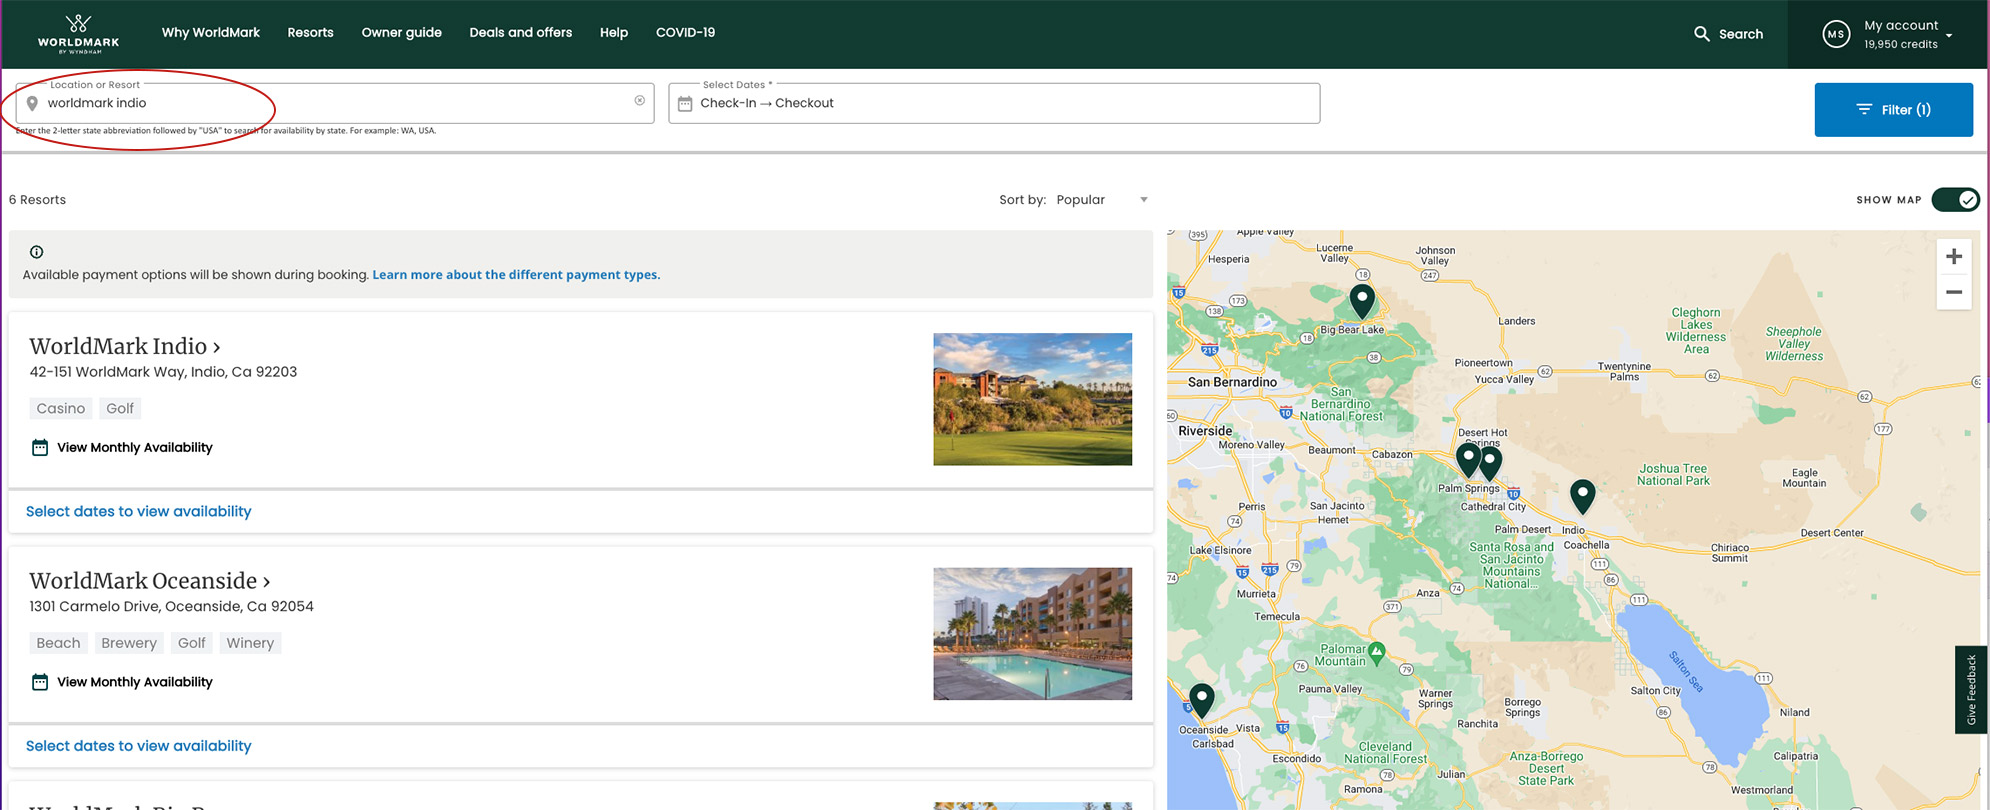Open the WorldMark Oceanside resort title link
1990x810 pixels.
point(150,581)
